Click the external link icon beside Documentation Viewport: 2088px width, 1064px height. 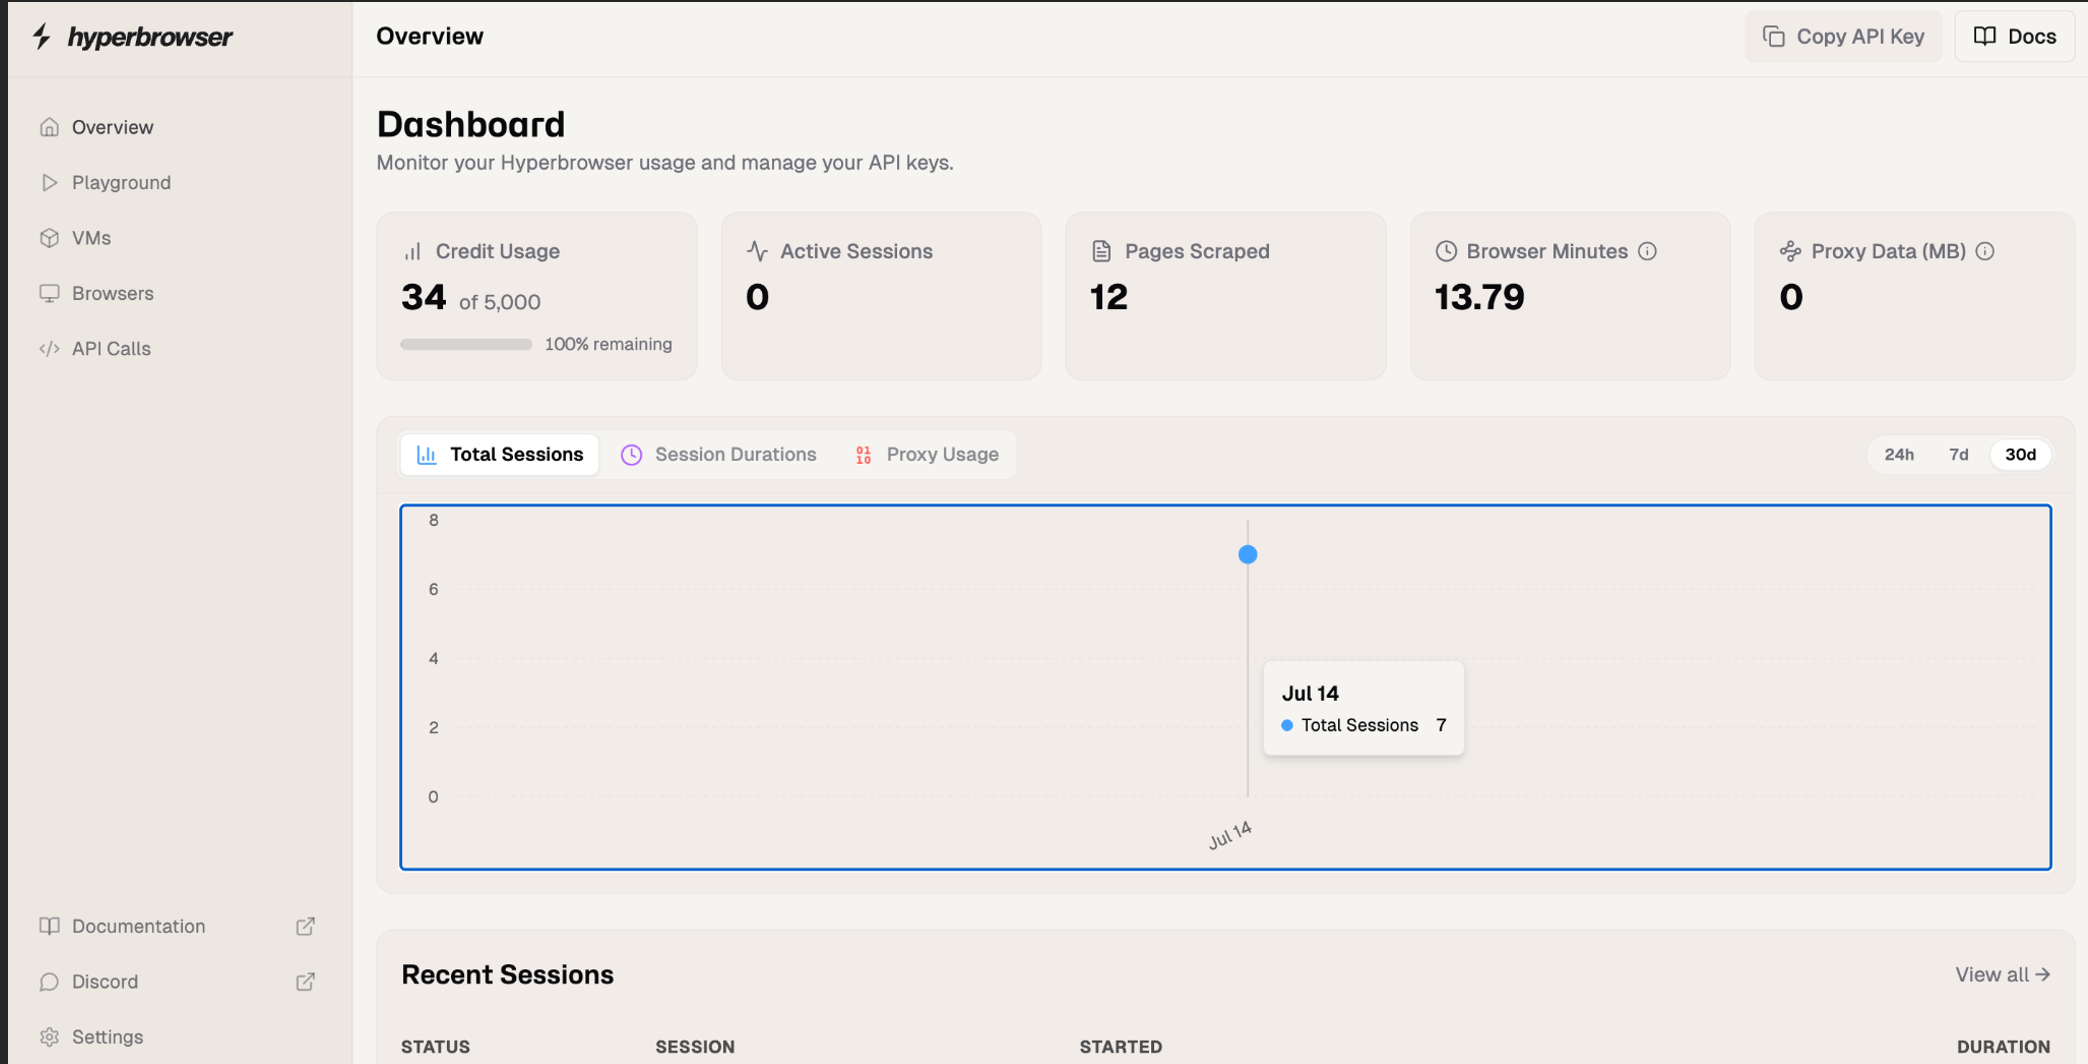306,926
